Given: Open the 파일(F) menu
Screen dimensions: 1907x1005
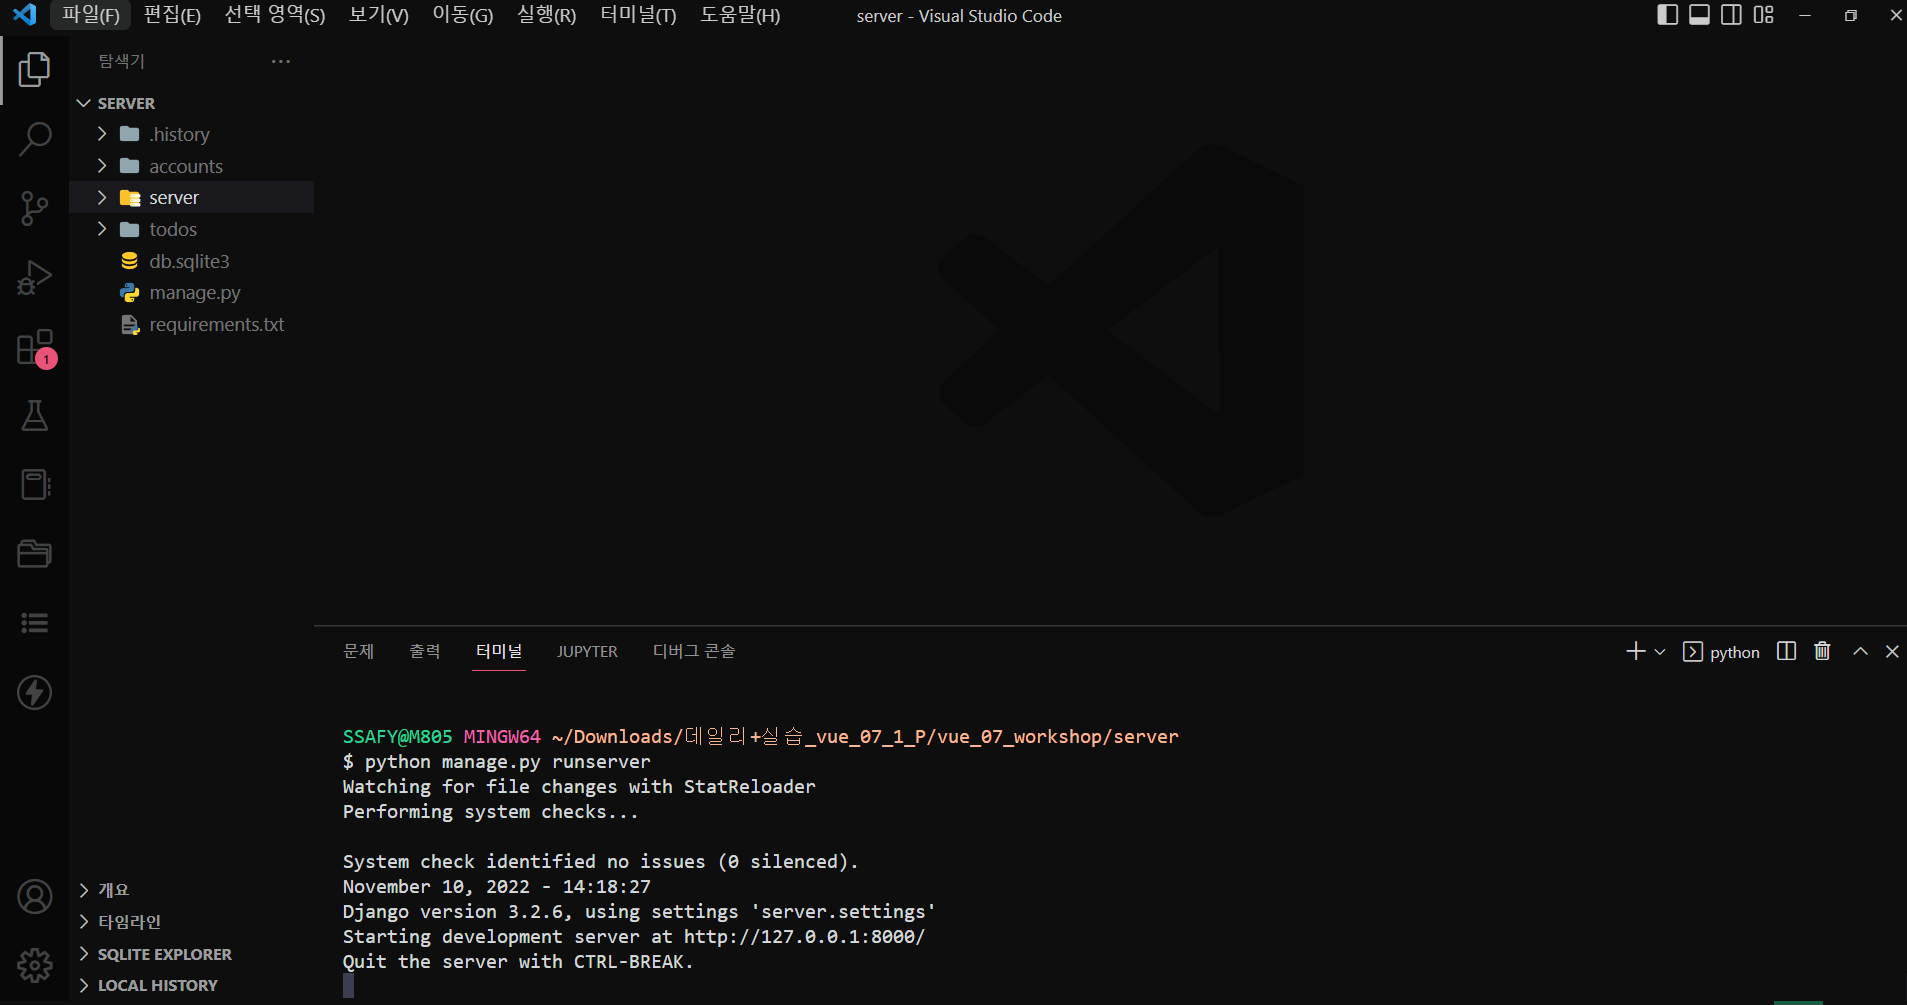Looking at the screenshot, I should click(x=90, y=15).
